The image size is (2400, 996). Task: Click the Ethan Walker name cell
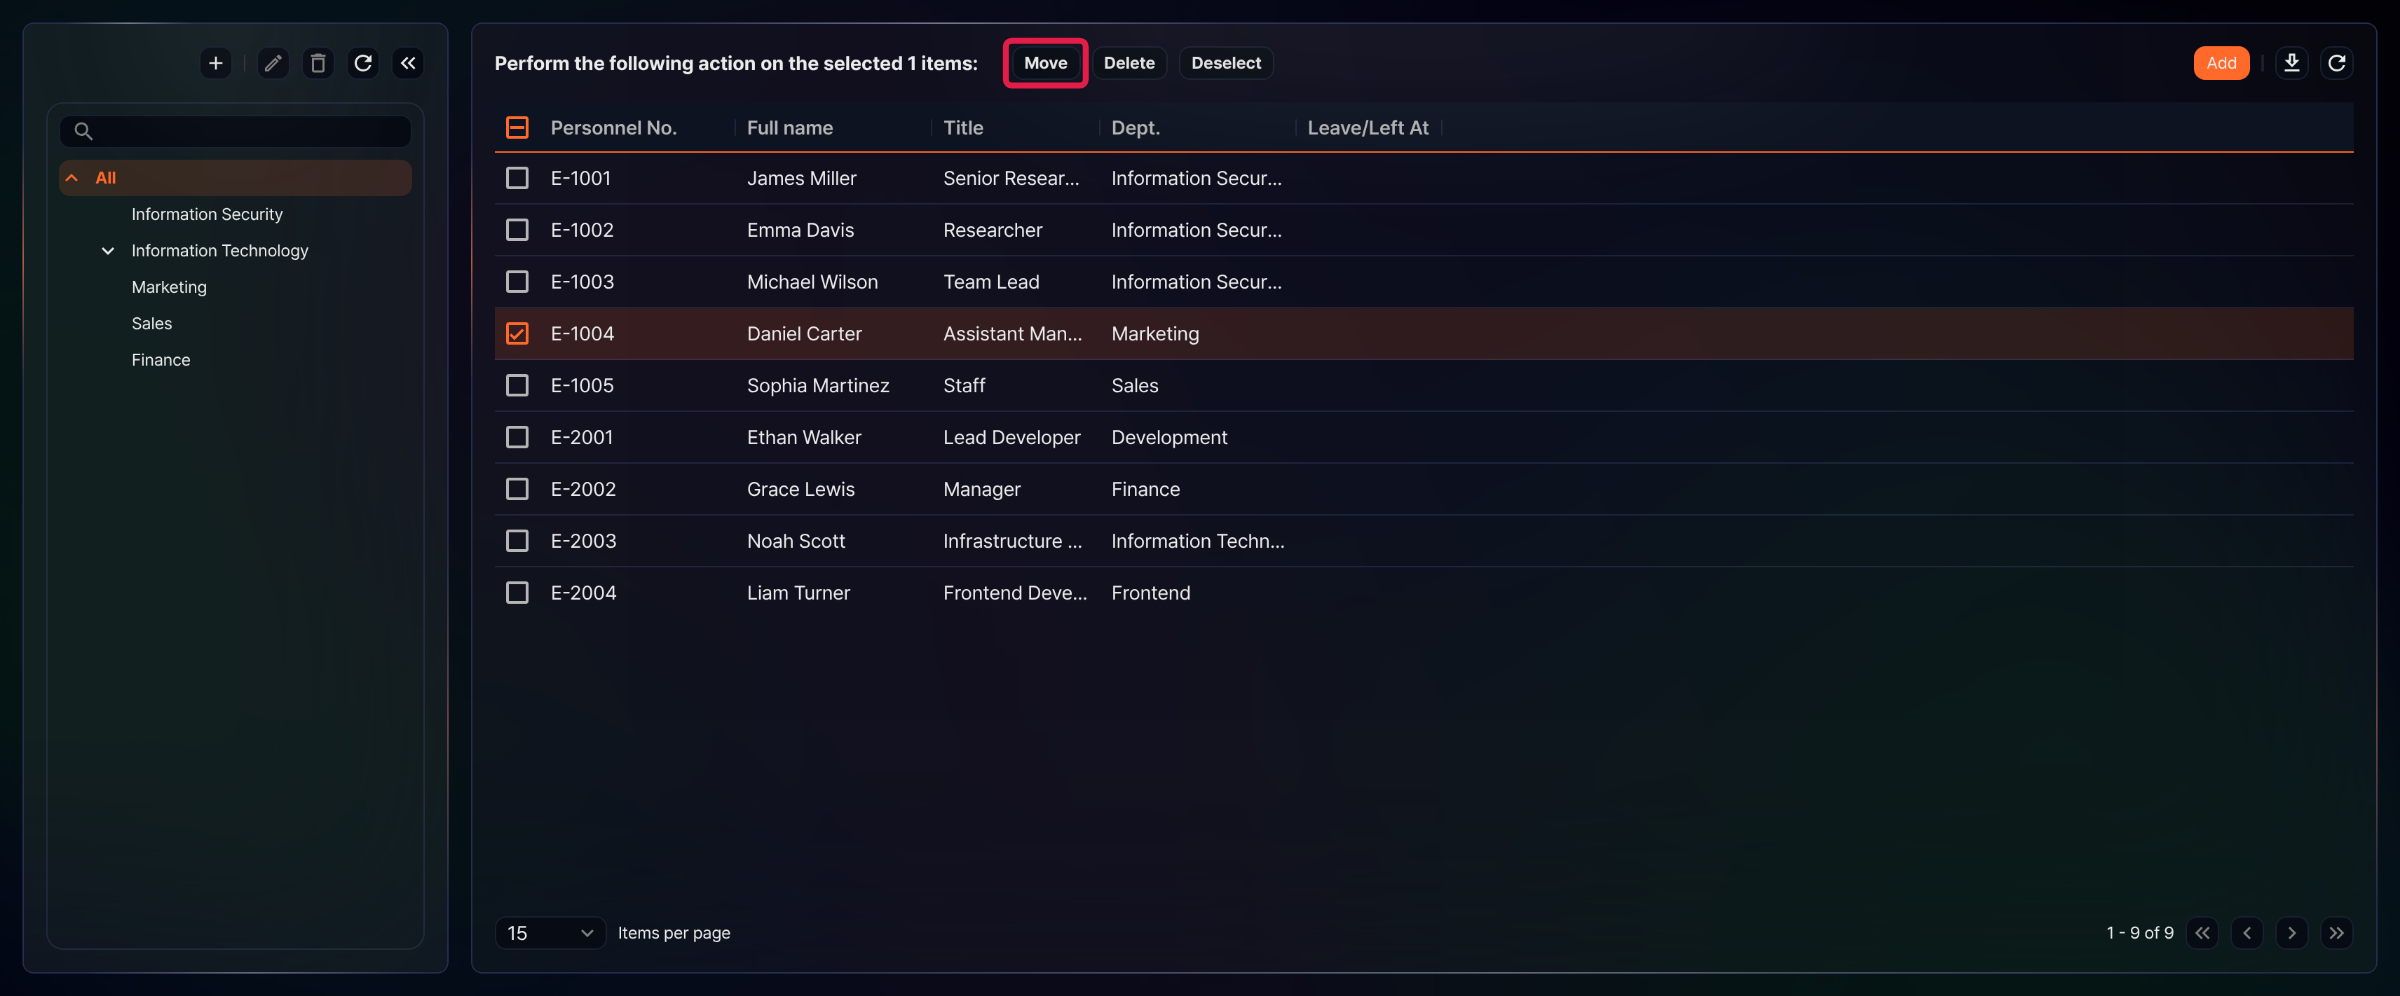click(804, 437)
